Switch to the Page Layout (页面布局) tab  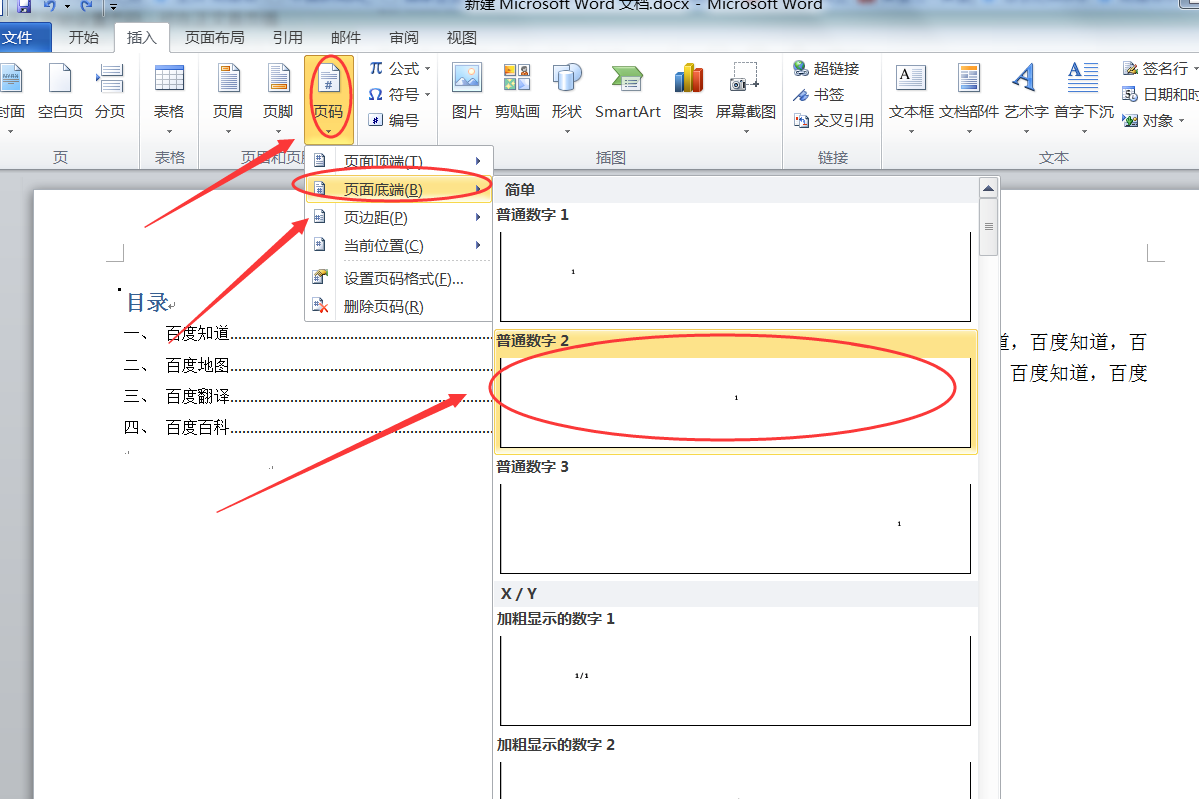pyautogui.click(x=215, y=37)
